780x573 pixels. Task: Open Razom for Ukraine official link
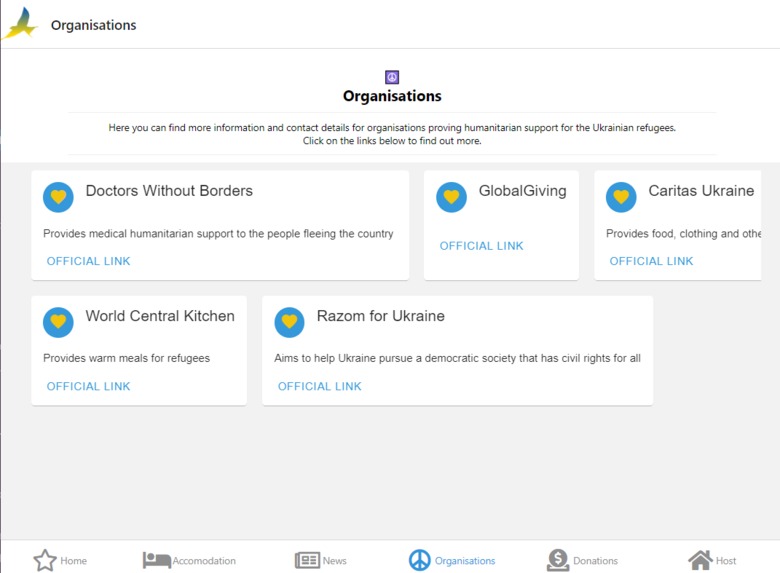tap(319, 386)
